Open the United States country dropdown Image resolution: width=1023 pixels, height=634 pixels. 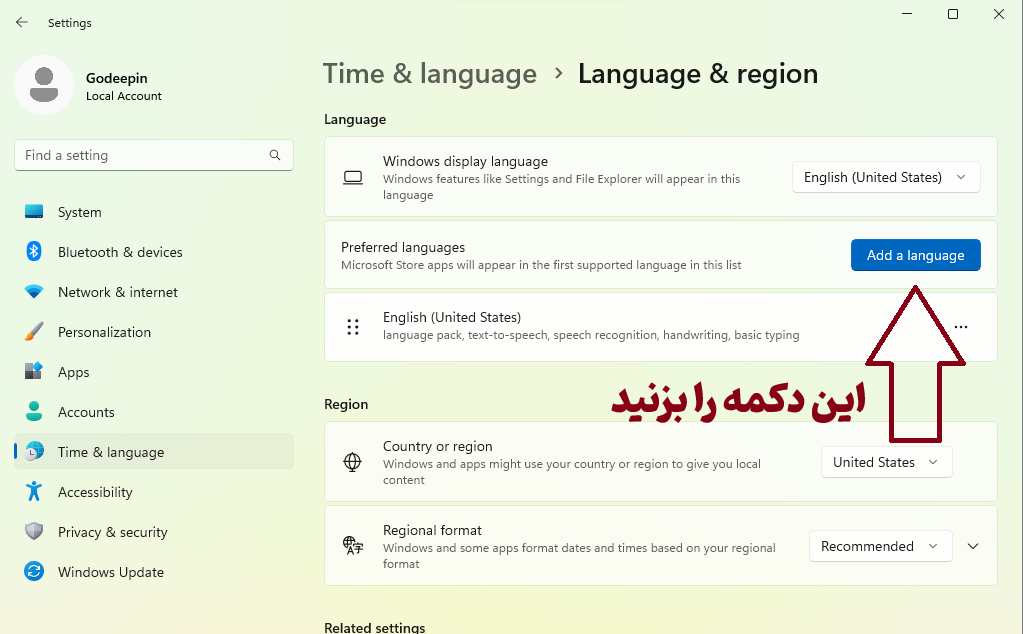coord(887,462)
